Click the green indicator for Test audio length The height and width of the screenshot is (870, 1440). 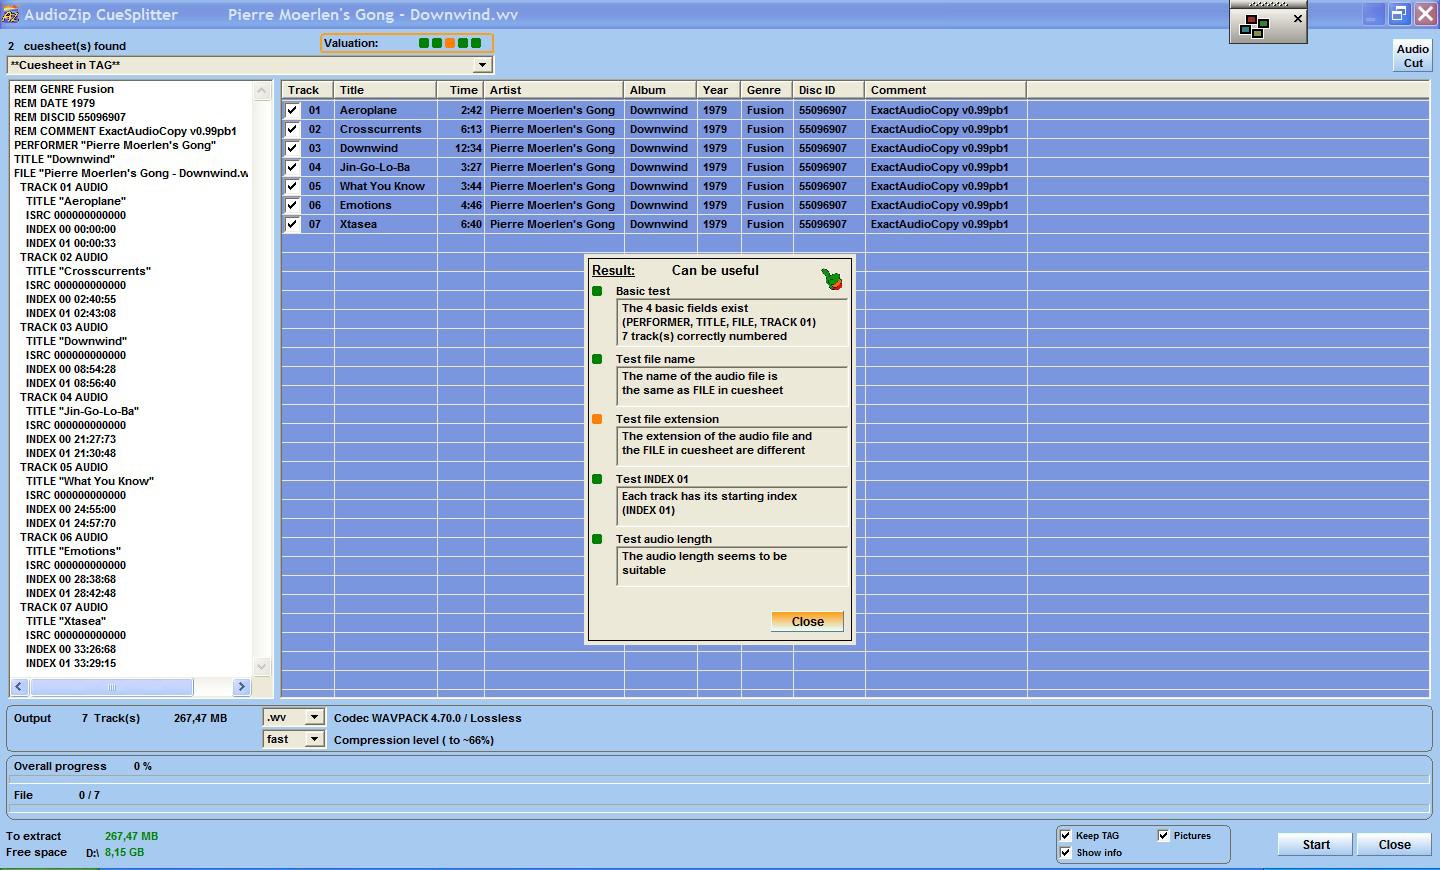pyautogui.click(x=597, y=539)
